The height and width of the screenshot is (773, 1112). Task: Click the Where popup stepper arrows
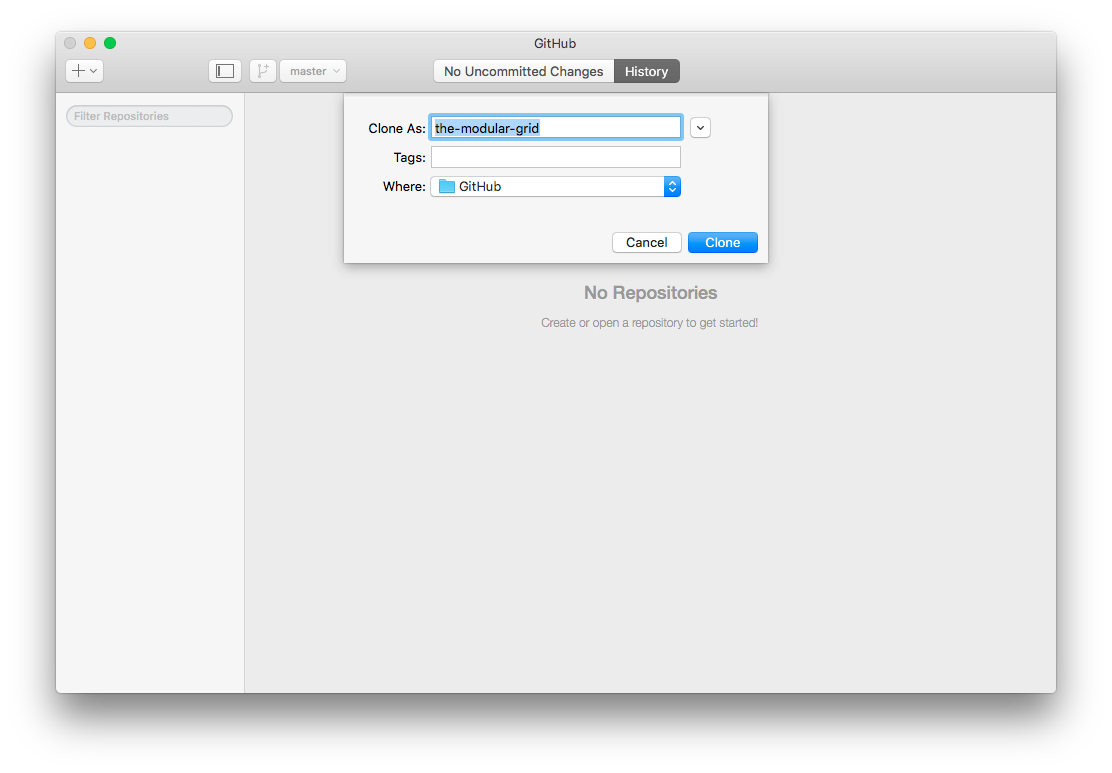[x=672, y=187]
